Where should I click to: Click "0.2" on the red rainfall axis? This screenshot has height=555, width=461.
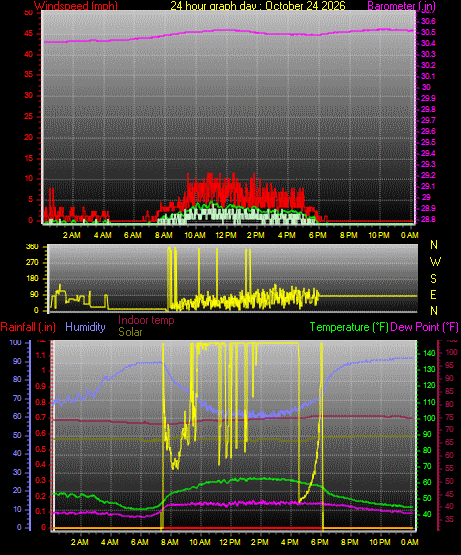point(41,496)
